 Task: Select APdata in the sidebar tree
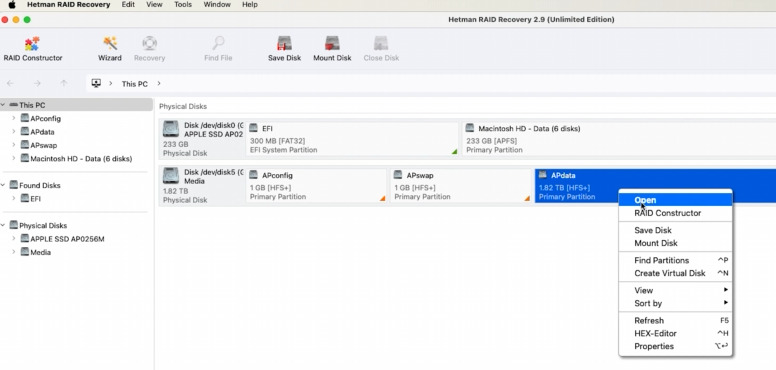click(43, 132)
